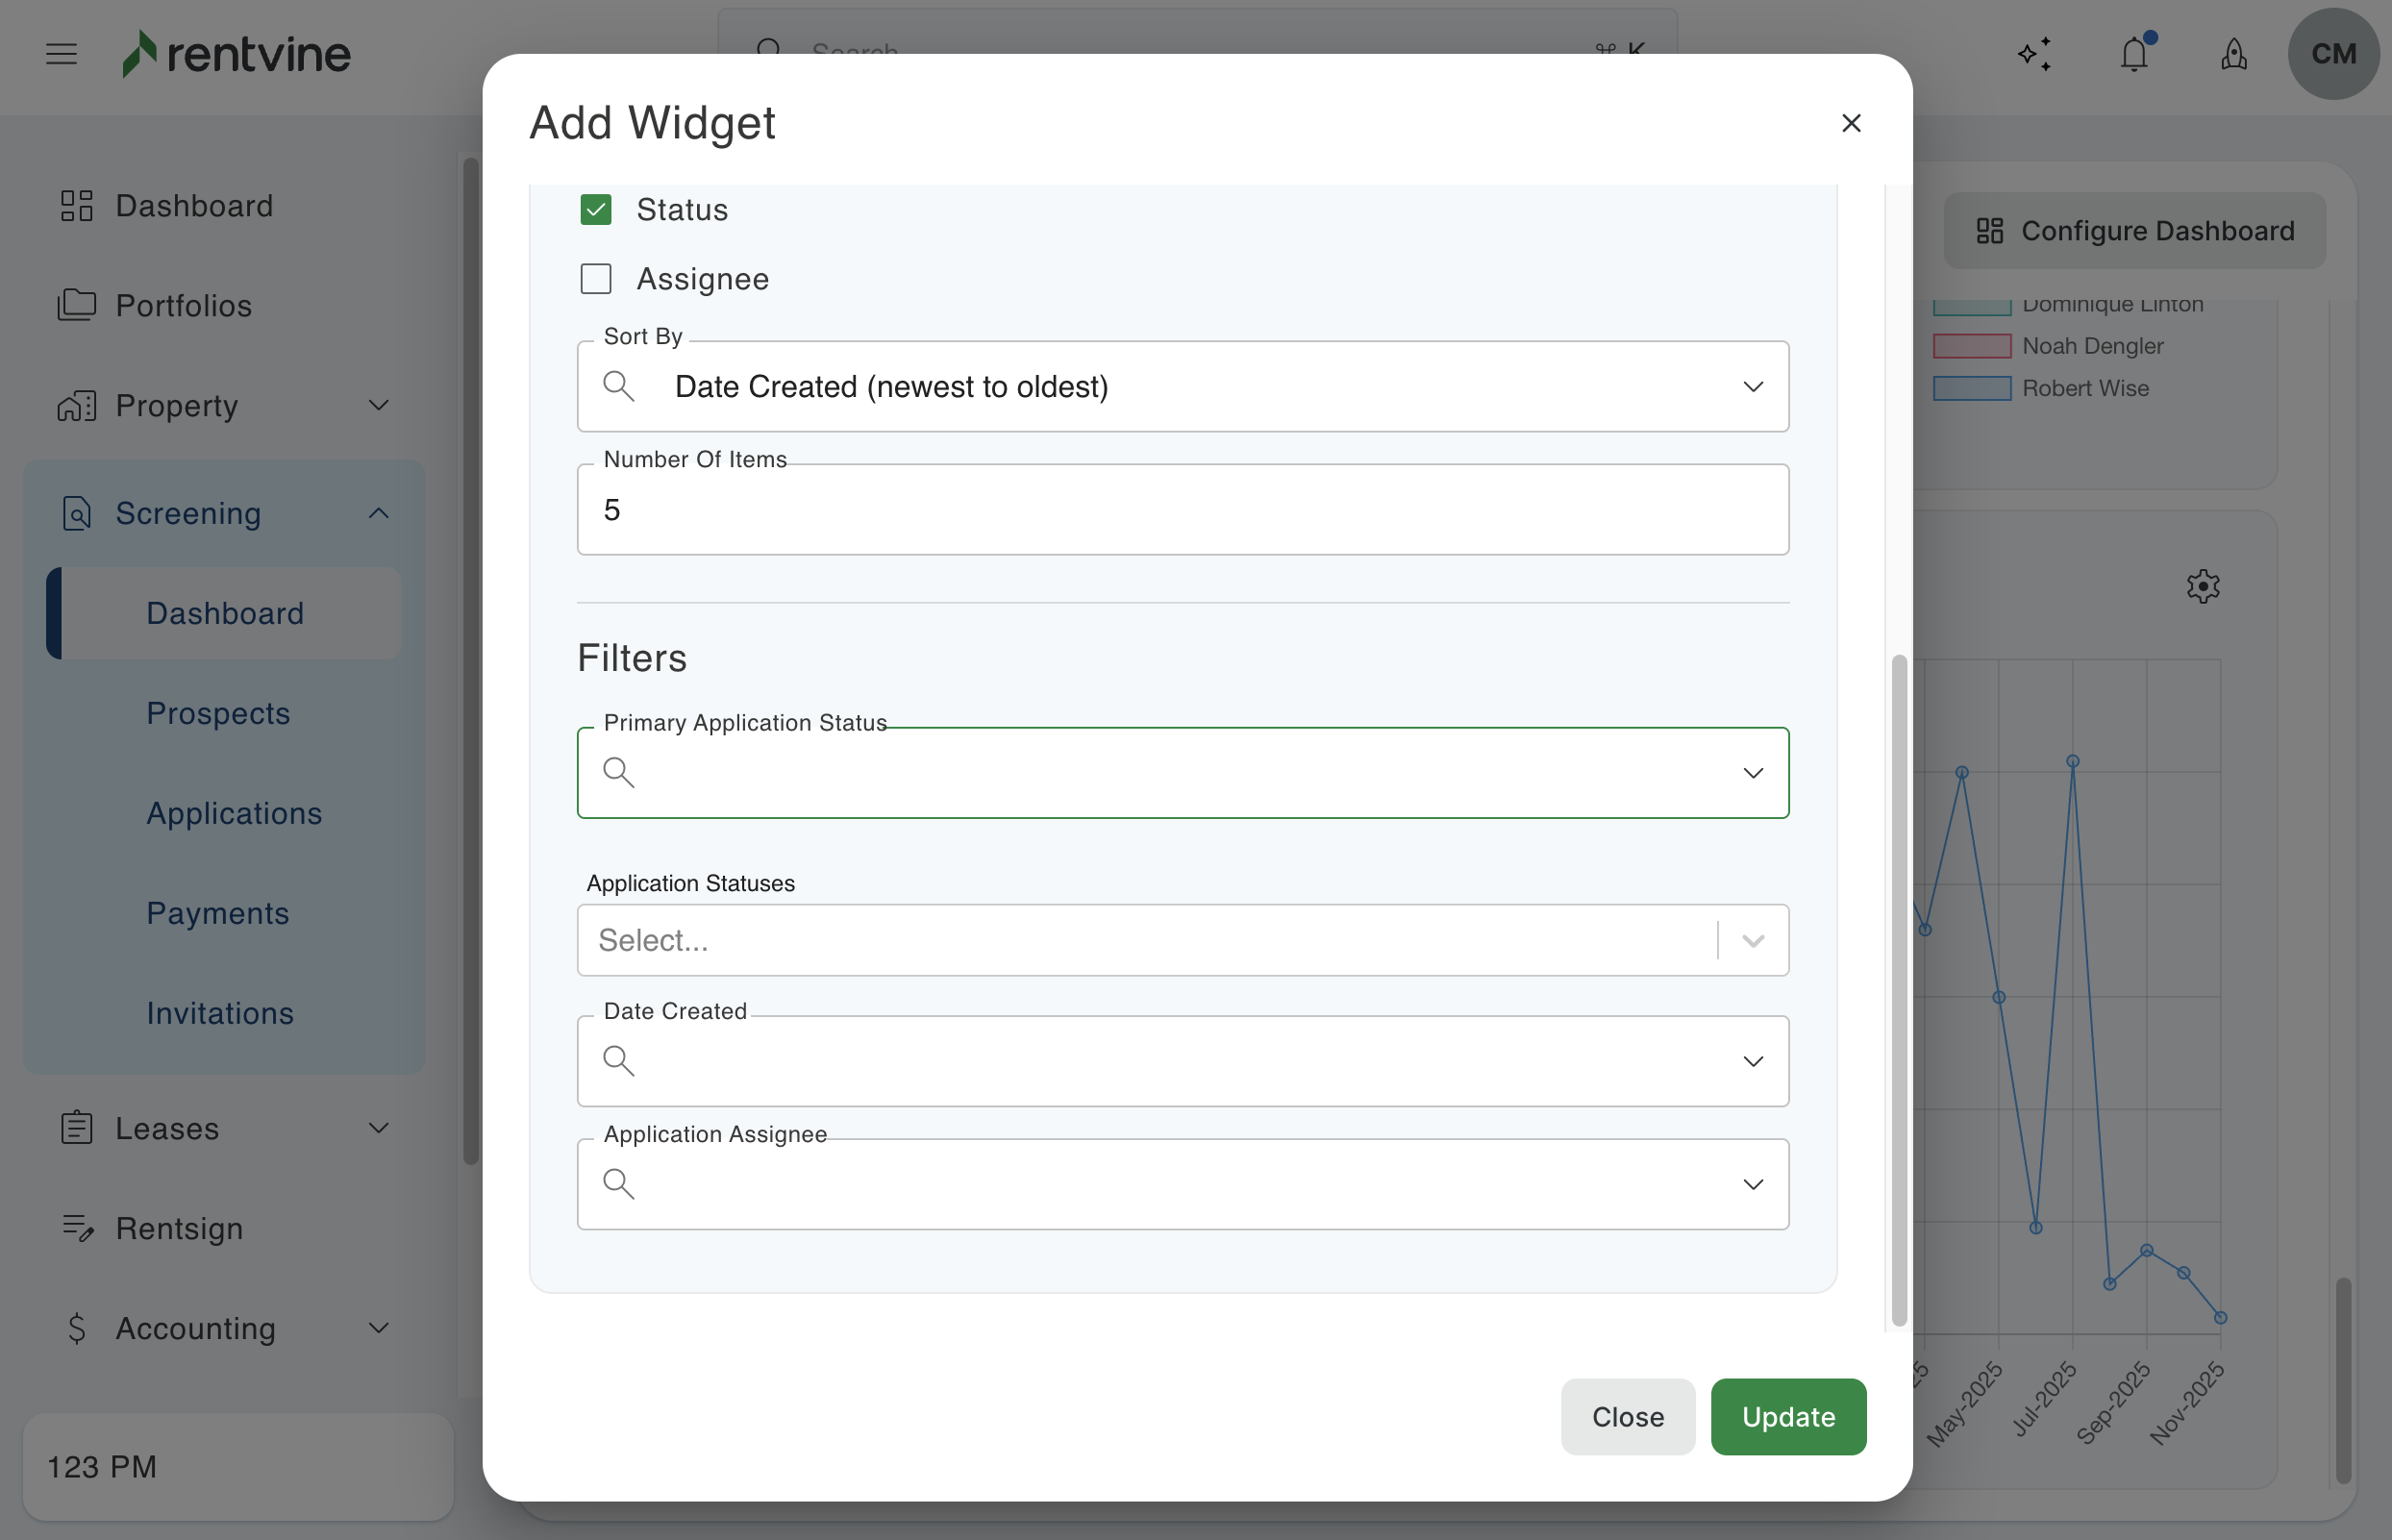Screen dimensions: 2392x1540
Task: Click the rocket icon in header
Action: click(x=2233, y=54)
